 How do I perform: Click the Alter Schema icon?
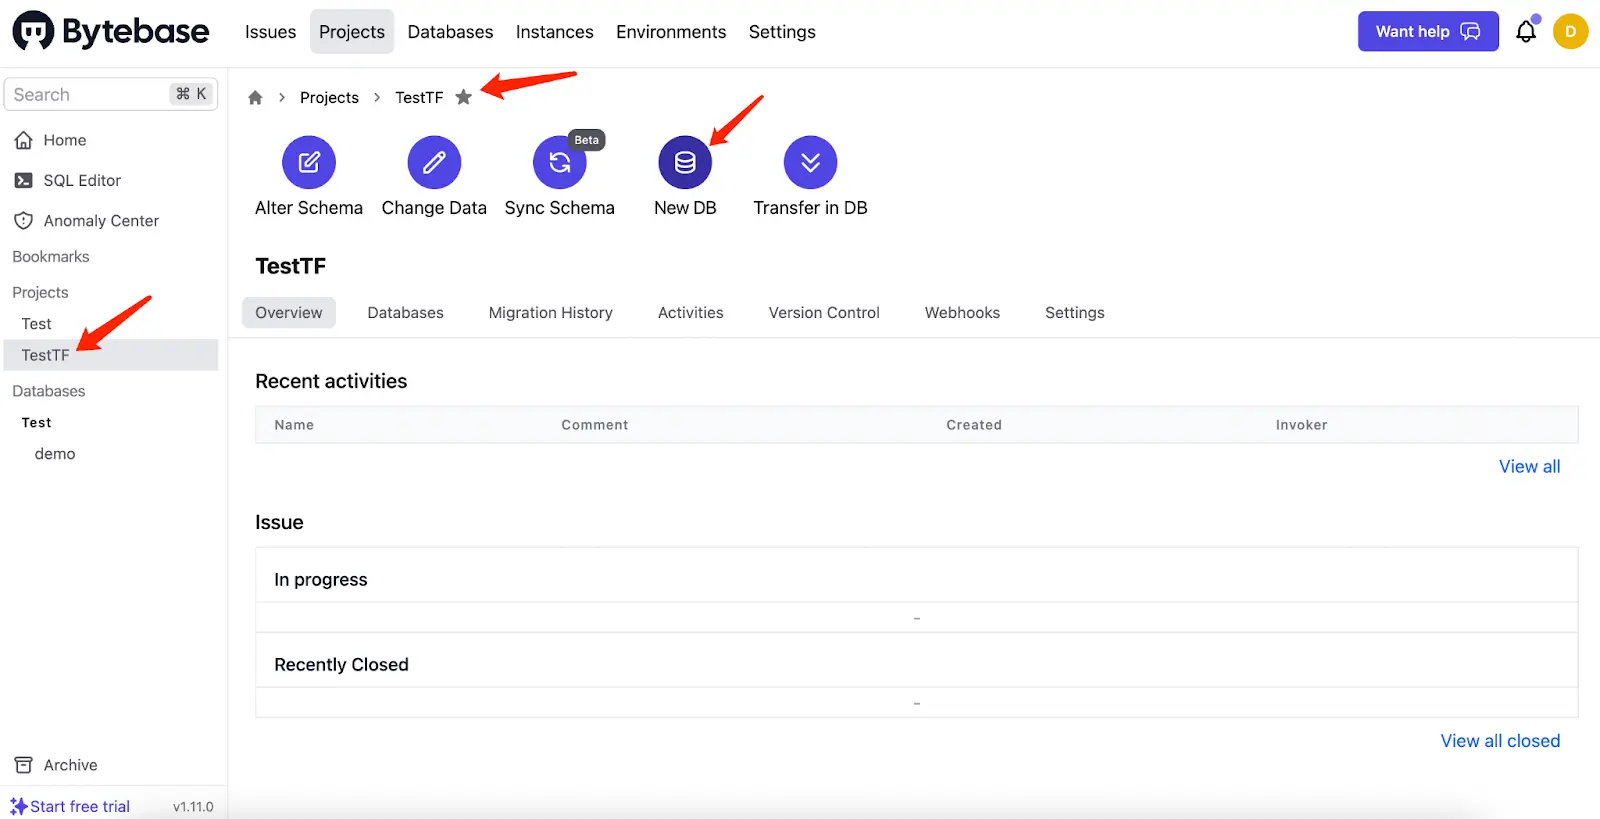[x=309, y=162]
